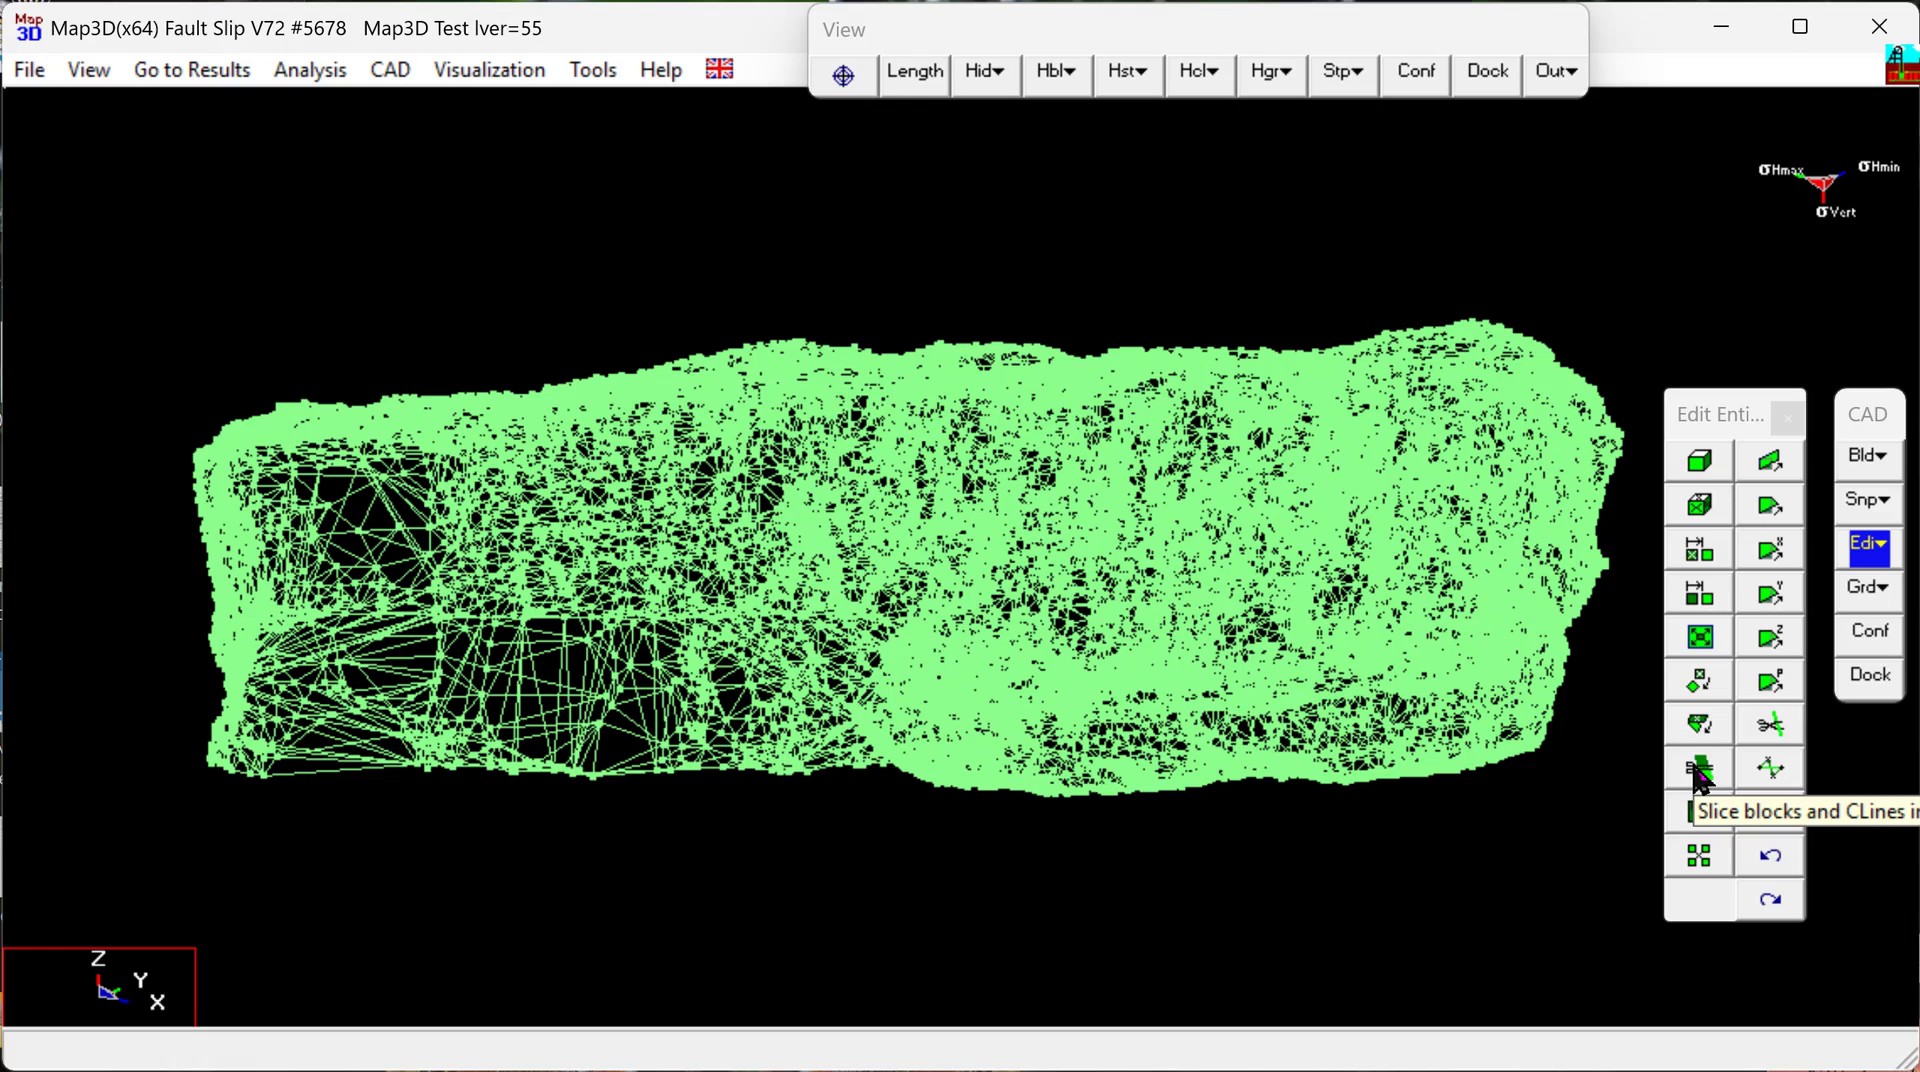Click the solid green block icon

(x=1699, y=461)
